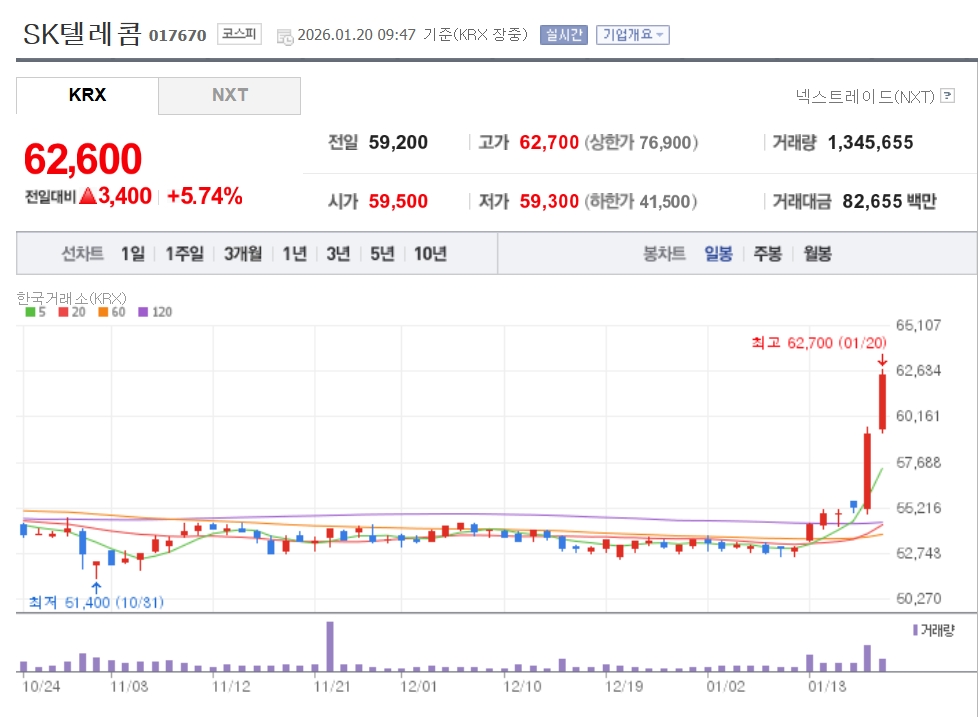Expand the 기업개요 dropdown
The image size is (978, 717).
tap(632, 35)
